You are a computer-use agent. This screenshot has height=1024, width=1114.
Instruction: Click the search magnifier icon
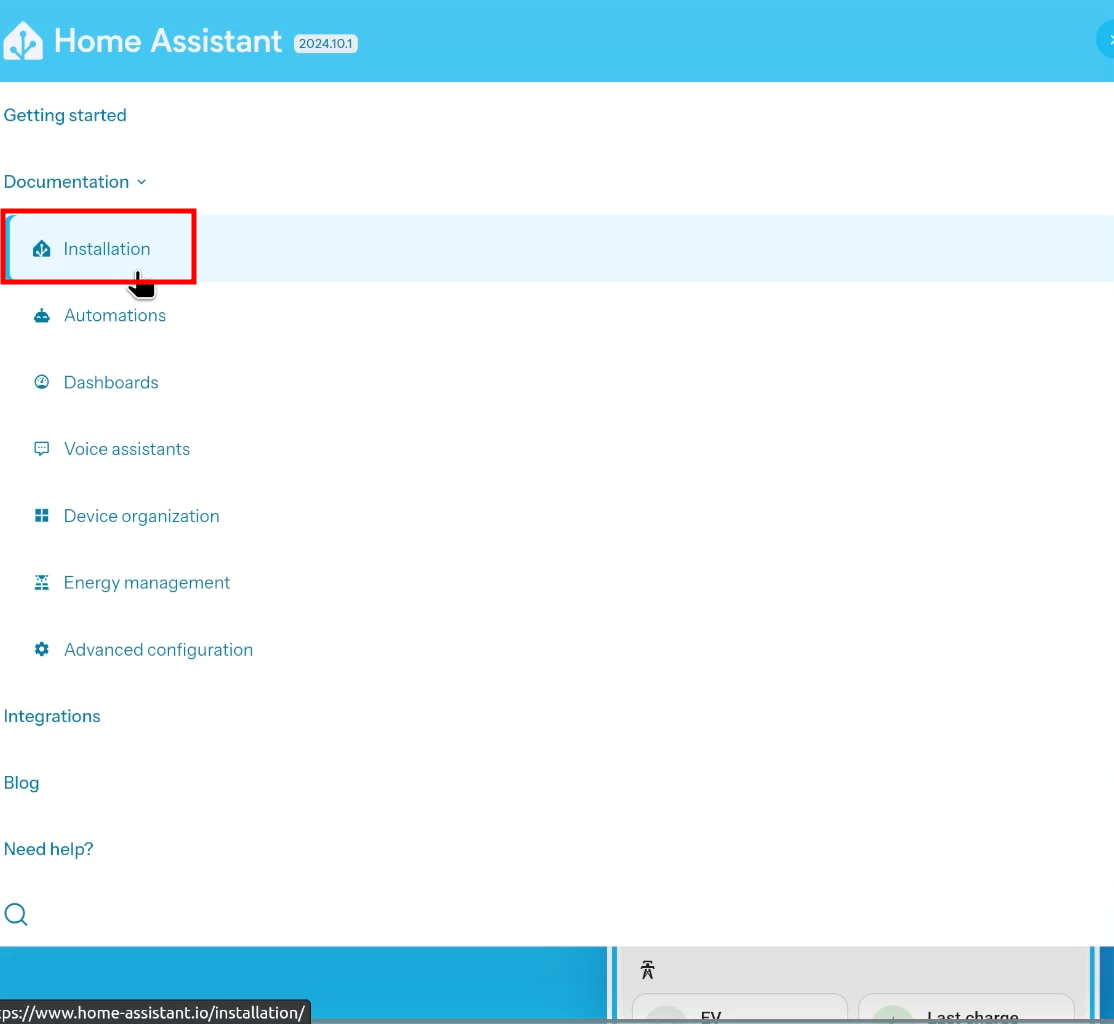pyautogui.click(x=16, y=915)
